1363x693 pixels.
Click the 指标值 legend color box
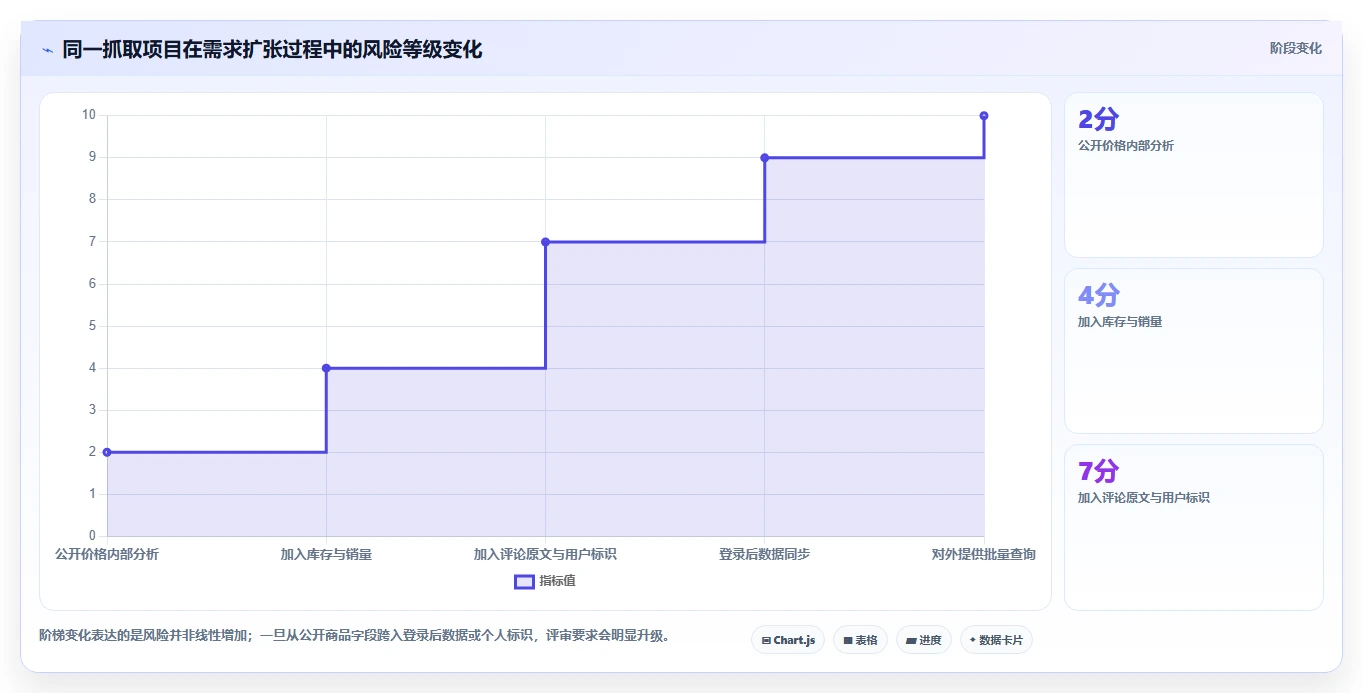524,581
